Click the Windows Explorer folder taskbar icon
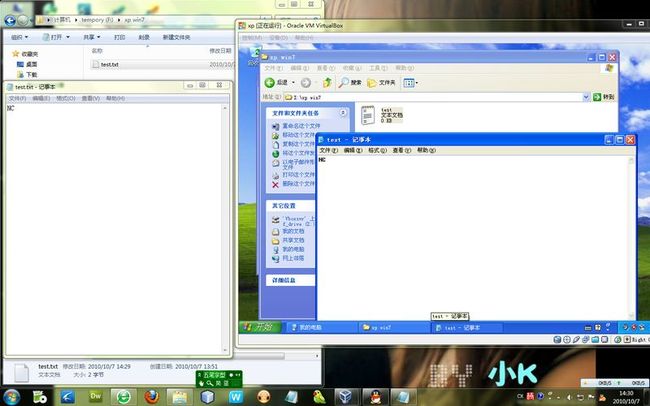The height and width of the screenshot is (406, 650). [179, 397]
